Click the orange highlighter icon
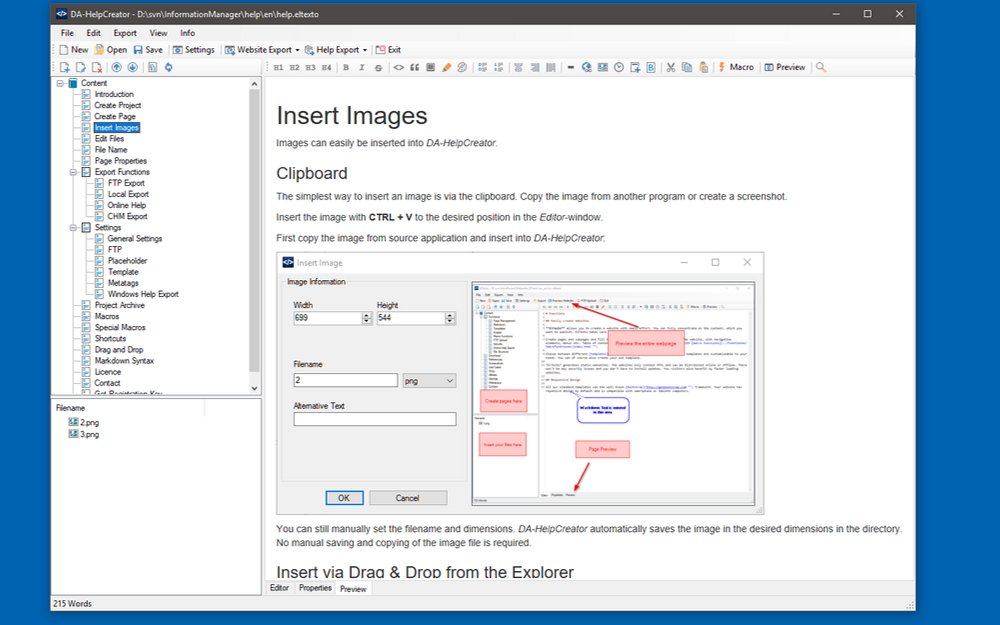Viewport: 1000px width, 625px height. coord(446,67)
